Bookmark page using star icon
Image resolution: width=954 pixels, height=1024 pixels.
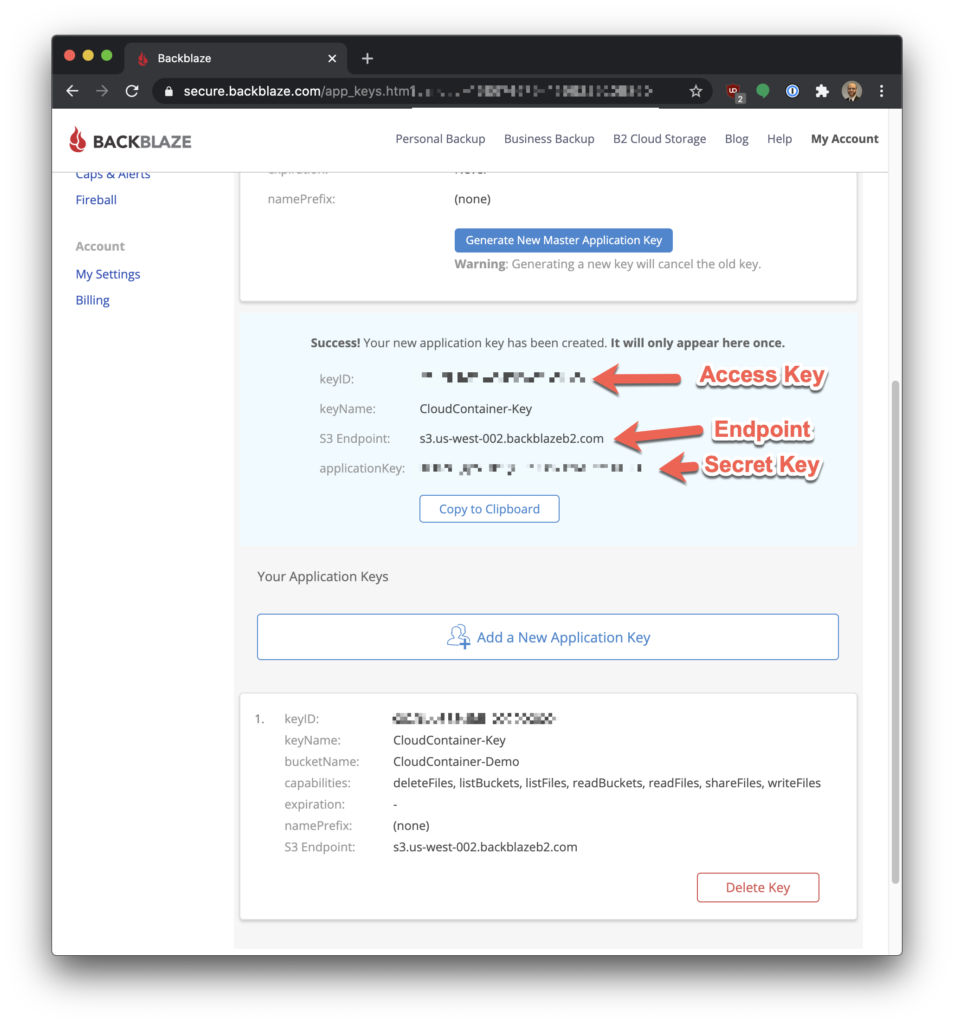click(696, 91)
